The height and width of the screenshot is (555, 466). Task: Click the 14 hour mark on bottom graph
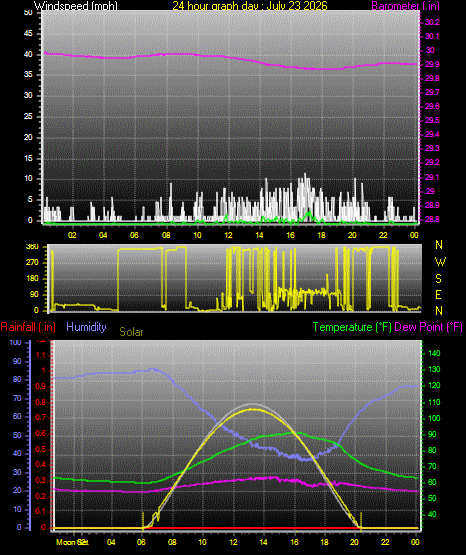(x=263, y=542)
